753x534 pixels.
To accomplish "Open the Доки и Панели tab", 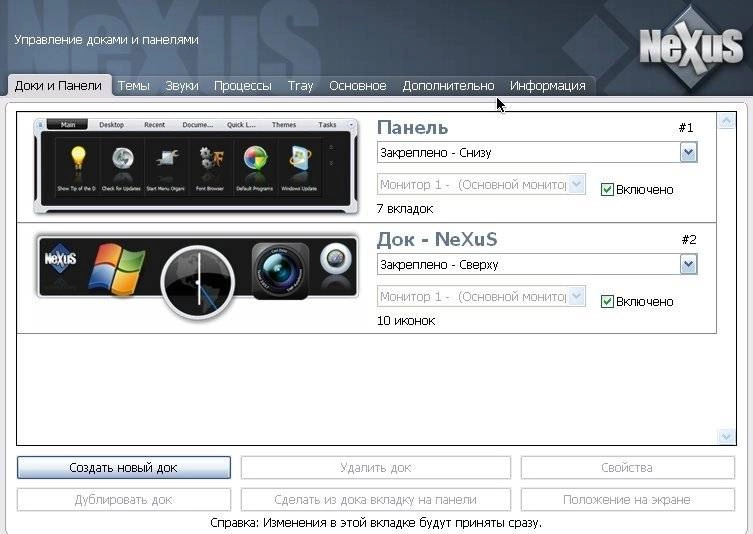I will pos(59,85).
